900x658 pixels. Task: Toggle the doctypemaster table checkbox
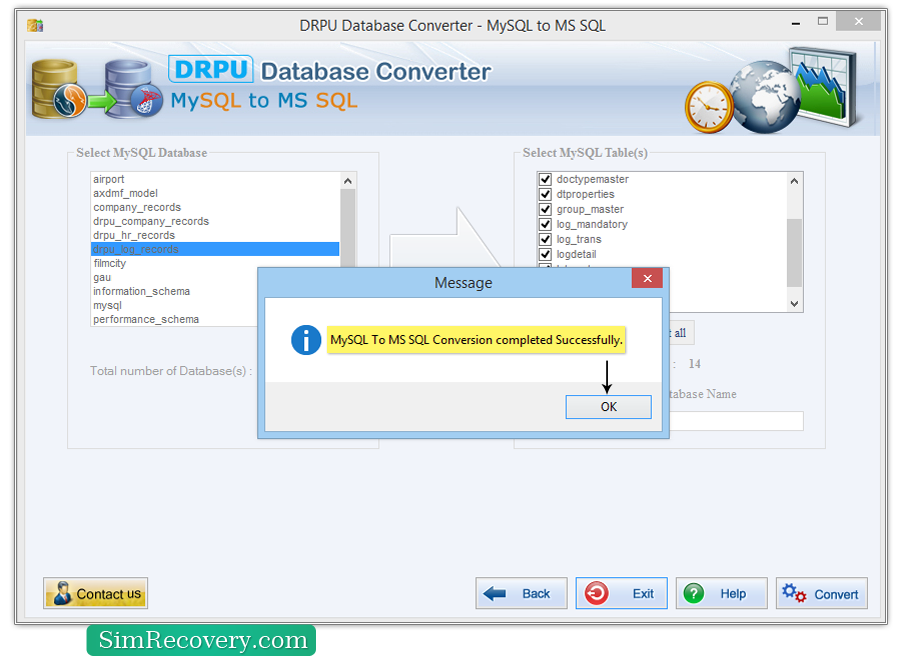[545, 179]
